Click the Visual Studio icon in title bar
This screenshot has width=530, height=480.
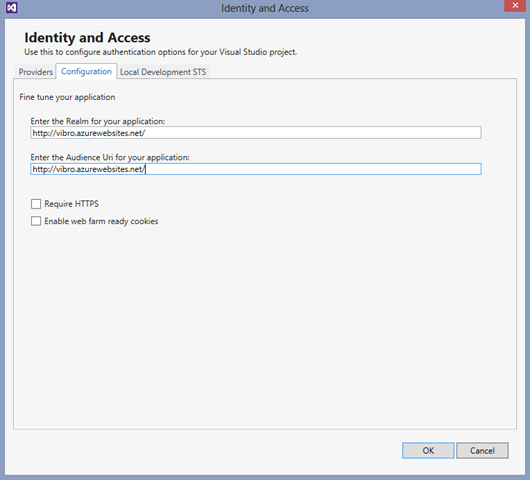pos(11,7)
